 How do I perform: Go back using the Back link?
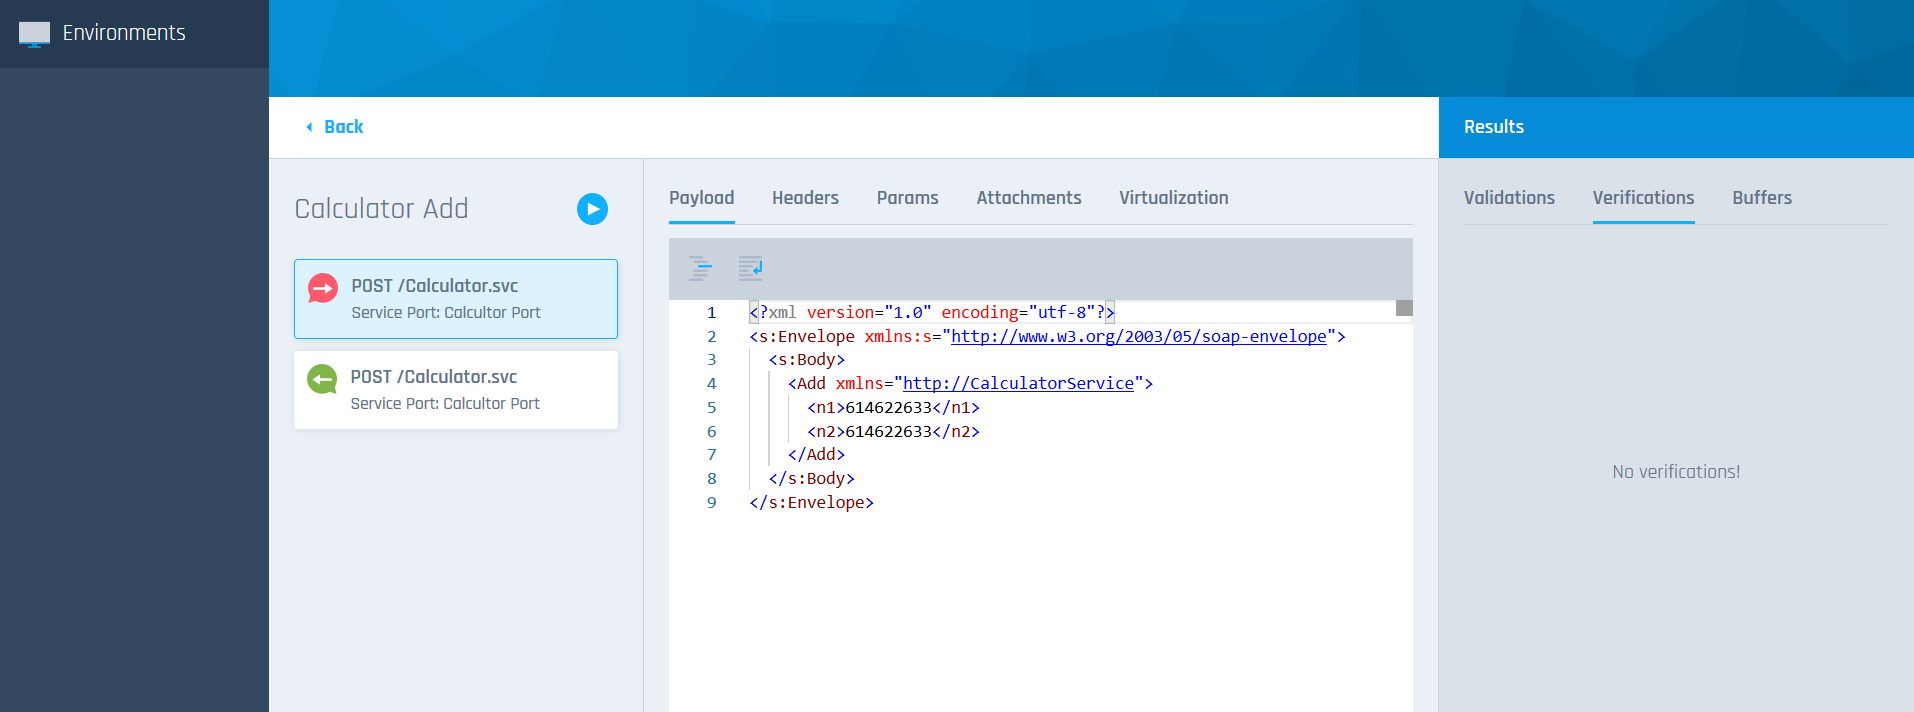343,127
